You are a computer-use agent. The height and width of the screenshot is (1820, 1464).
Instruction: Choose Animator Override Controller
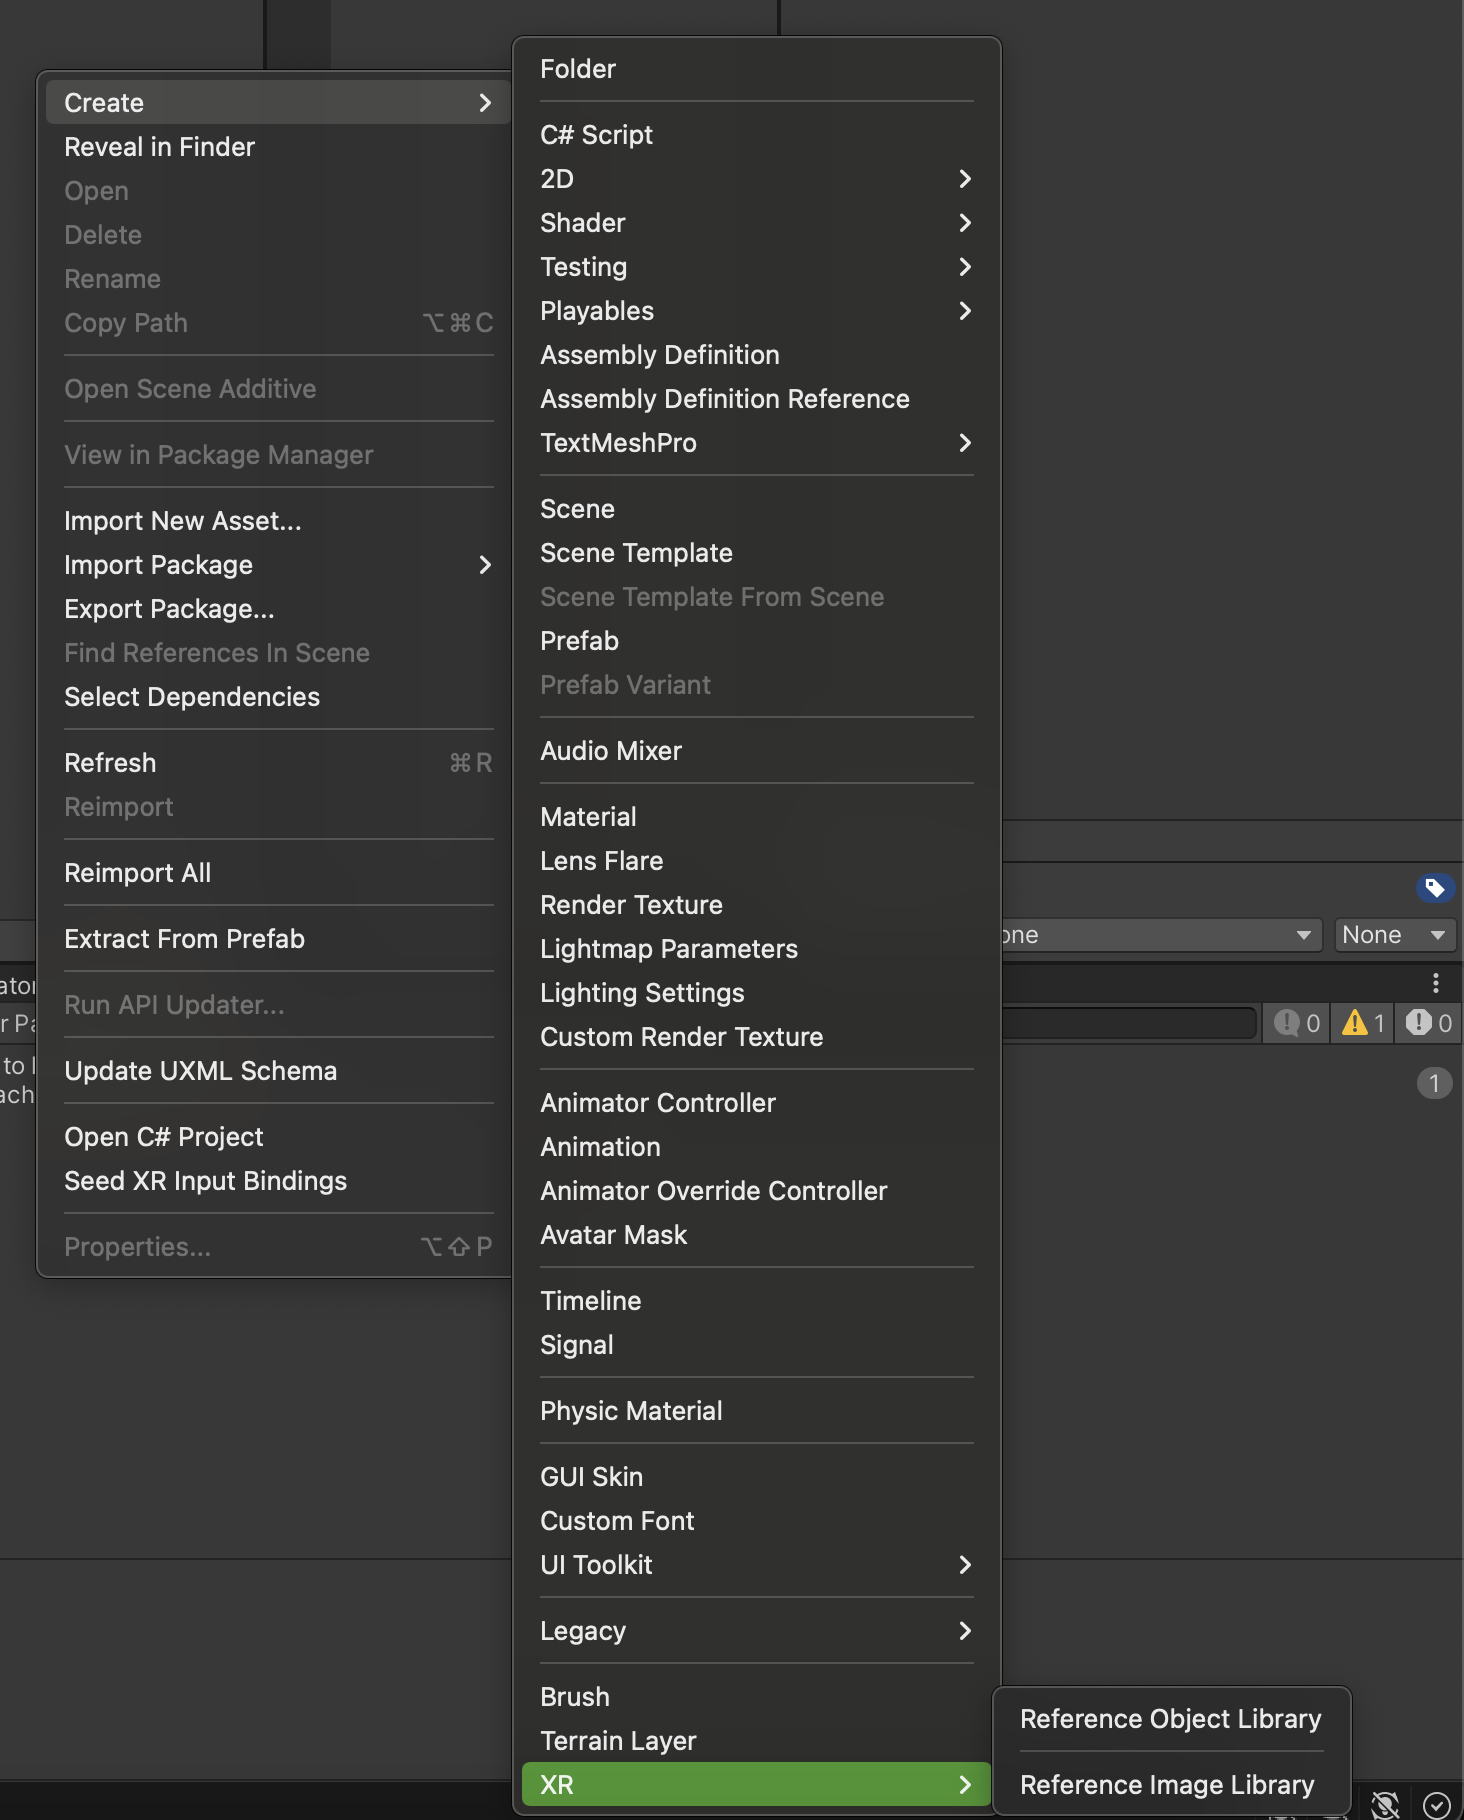[x=756, y=1191]
